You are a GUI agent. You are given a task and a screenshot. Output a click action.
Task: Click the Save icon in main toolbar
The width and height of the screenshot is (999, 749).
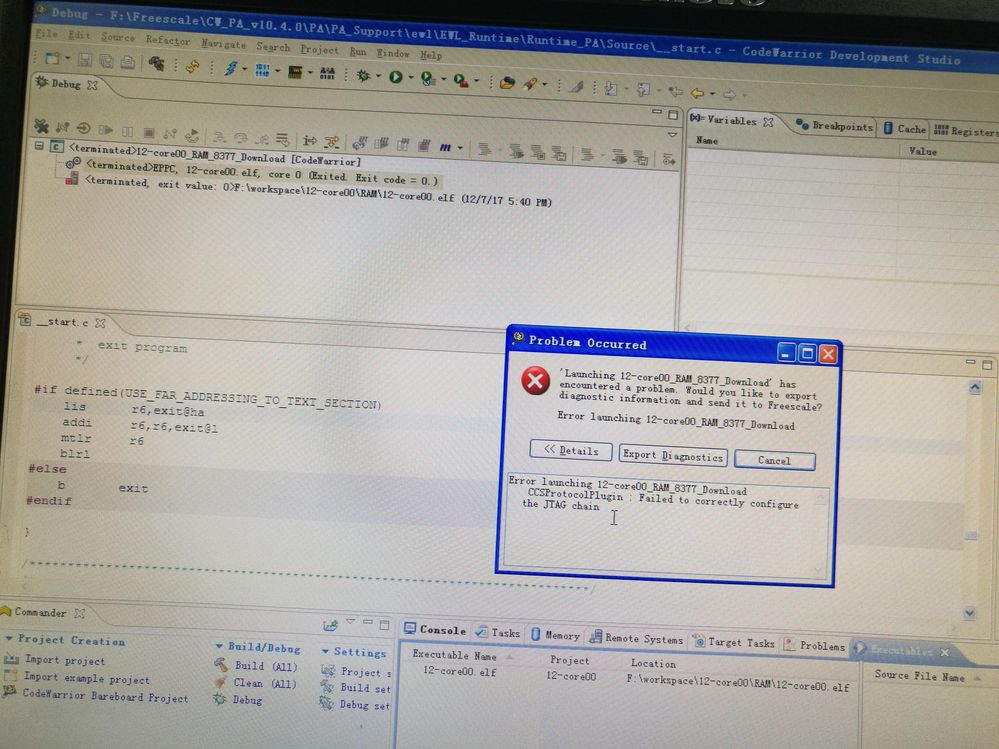[85, 61]
